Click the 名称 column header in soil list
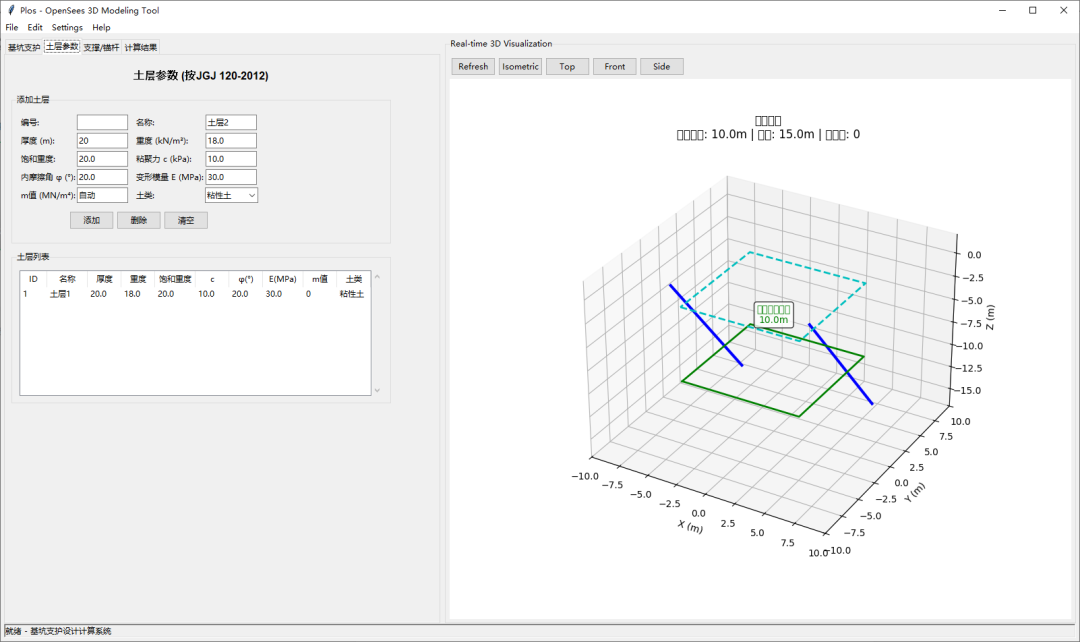The height and width of the screenshot is (642, 1080). [x=67, y=279]
